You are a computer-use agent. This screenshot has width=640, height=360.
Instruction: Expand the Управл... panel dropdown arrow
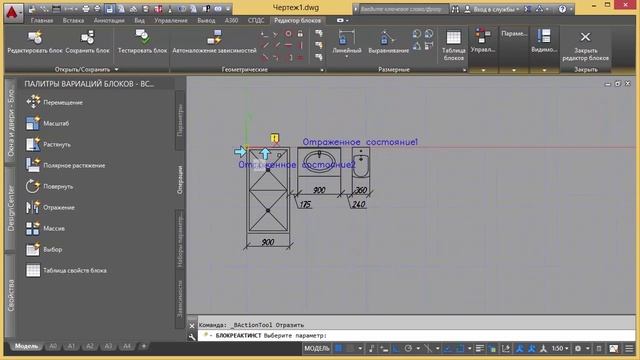tap(483, 70)
